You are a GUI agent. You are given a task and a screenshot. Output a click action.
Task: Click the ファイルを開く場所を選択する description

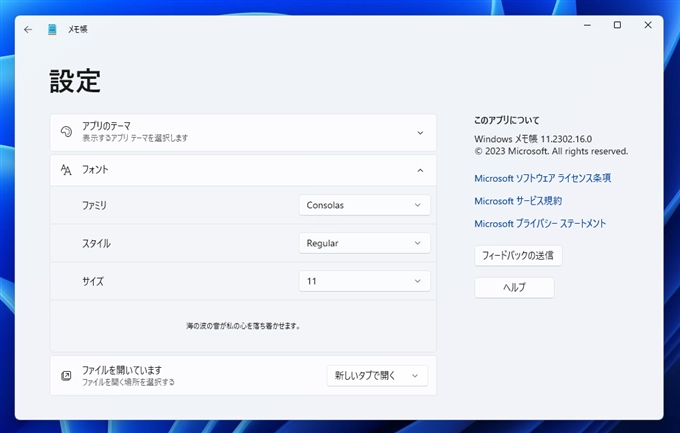128,382
